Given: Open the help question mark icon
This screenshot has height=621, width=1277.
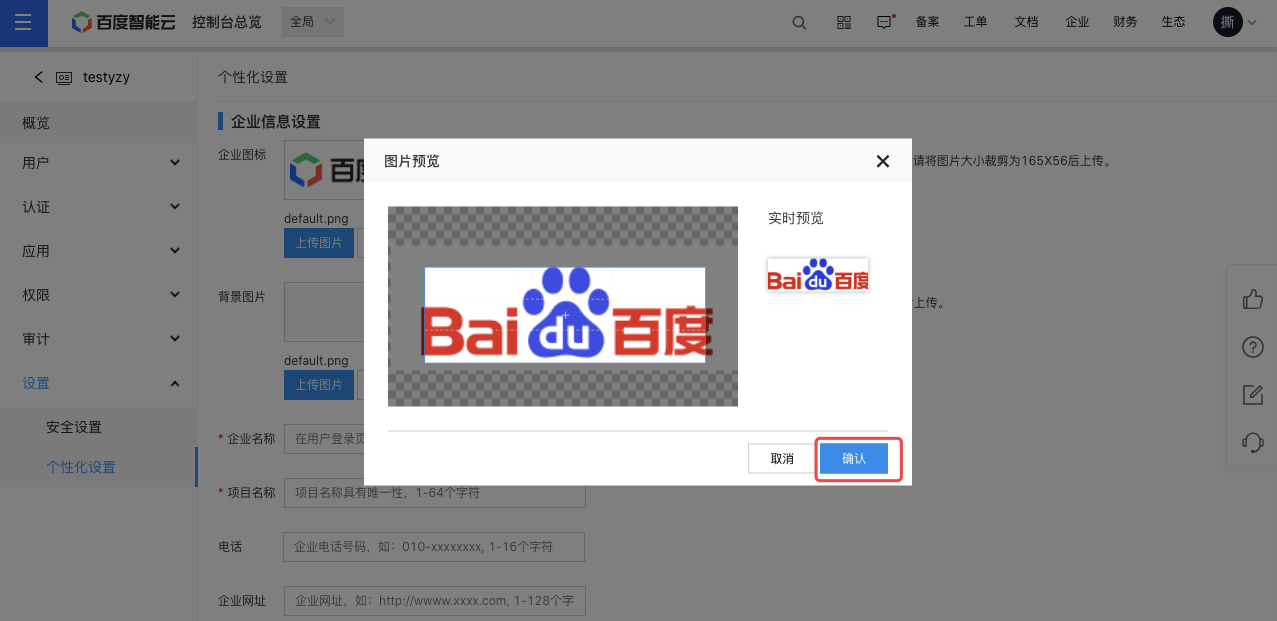Looking at the screenshot, I should click(x=1252, y=347).
